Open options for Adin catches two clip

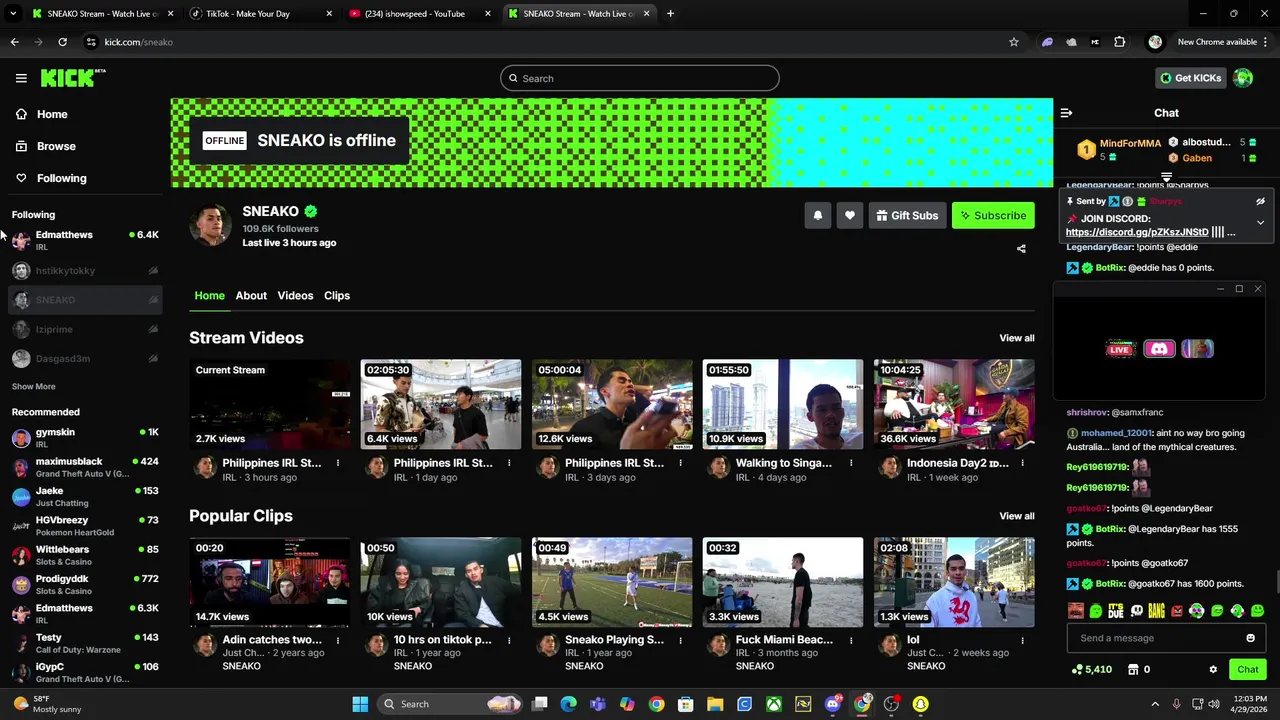pos(338,640)
